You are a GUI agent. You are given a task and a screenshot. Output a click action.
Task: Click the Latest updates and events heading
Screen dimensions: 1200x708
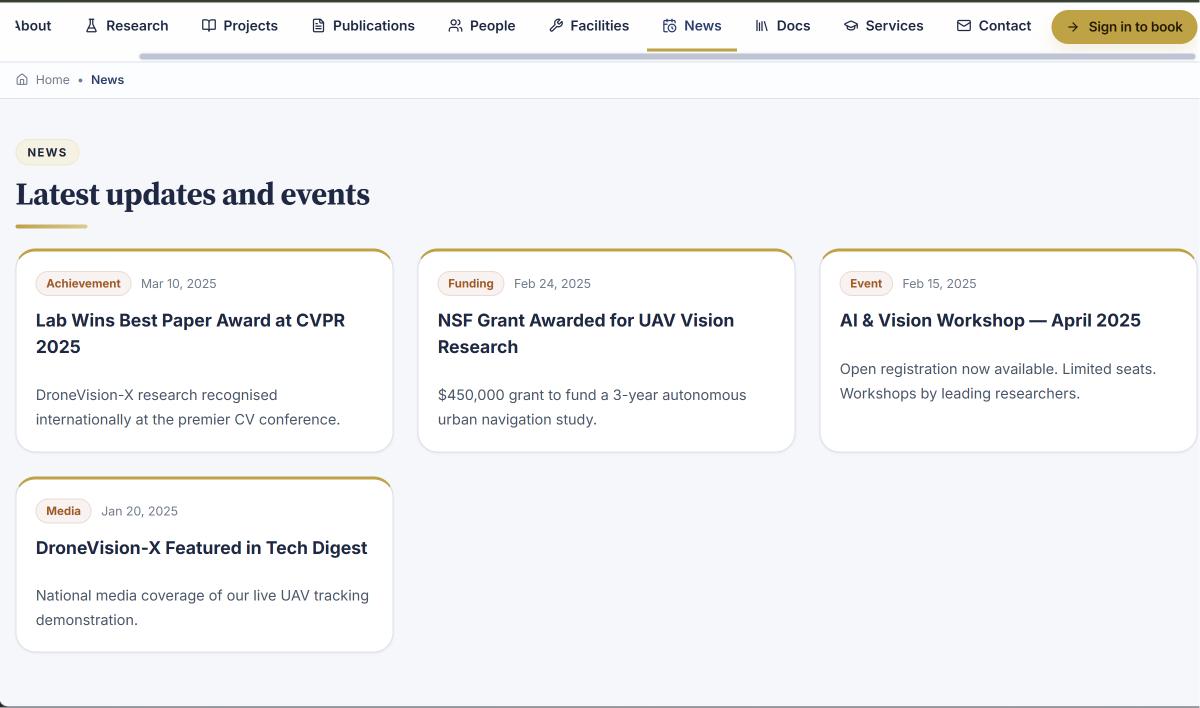(193, 194)
